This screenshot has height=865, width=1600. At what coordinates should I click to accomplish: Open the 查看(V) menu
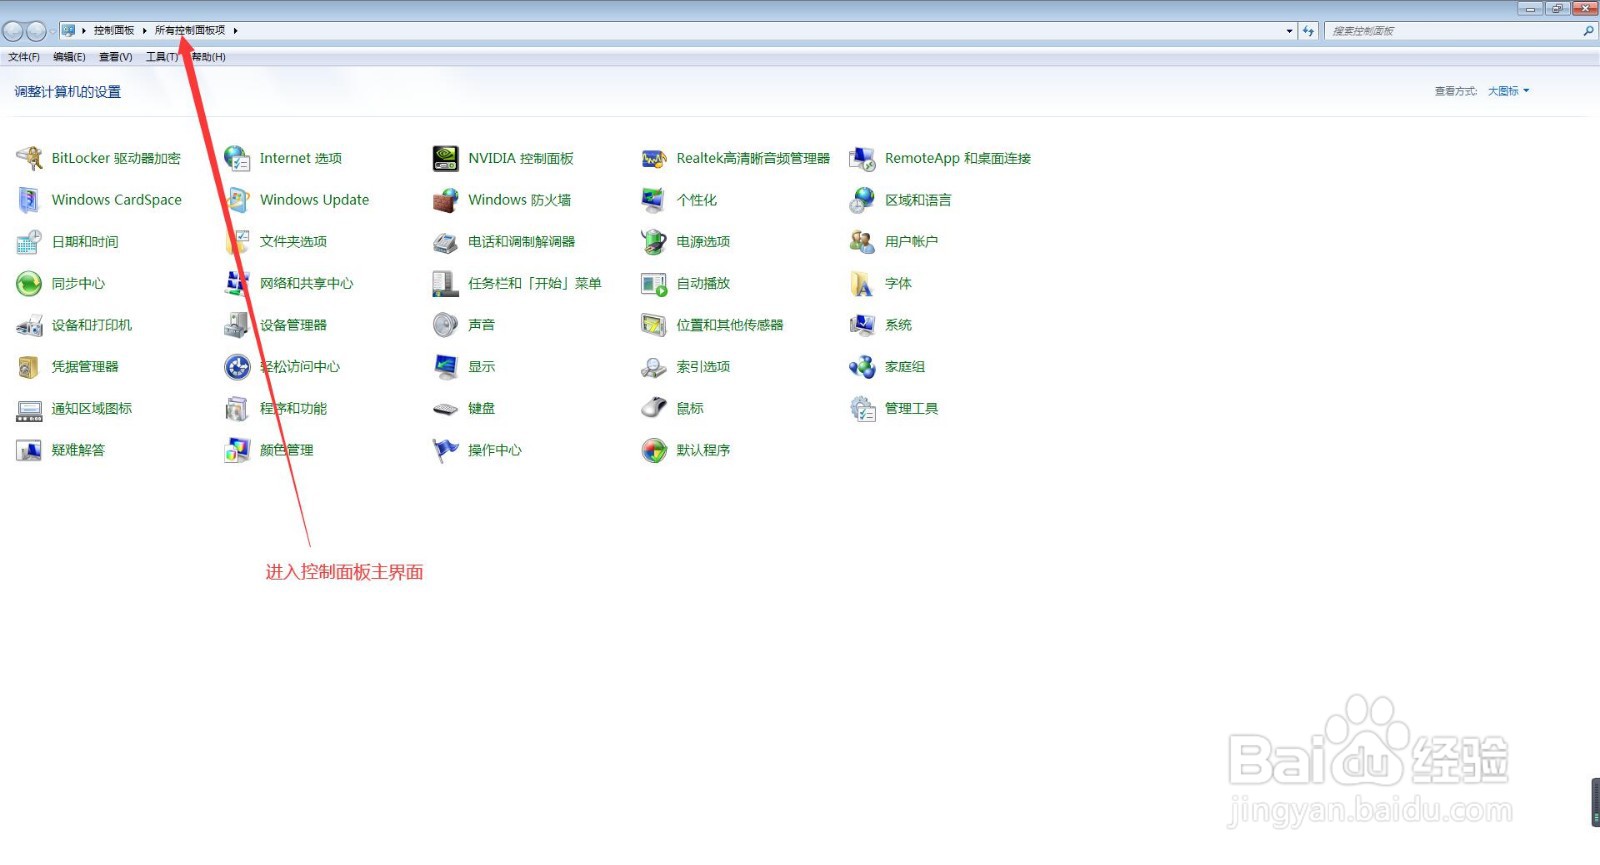115,57
